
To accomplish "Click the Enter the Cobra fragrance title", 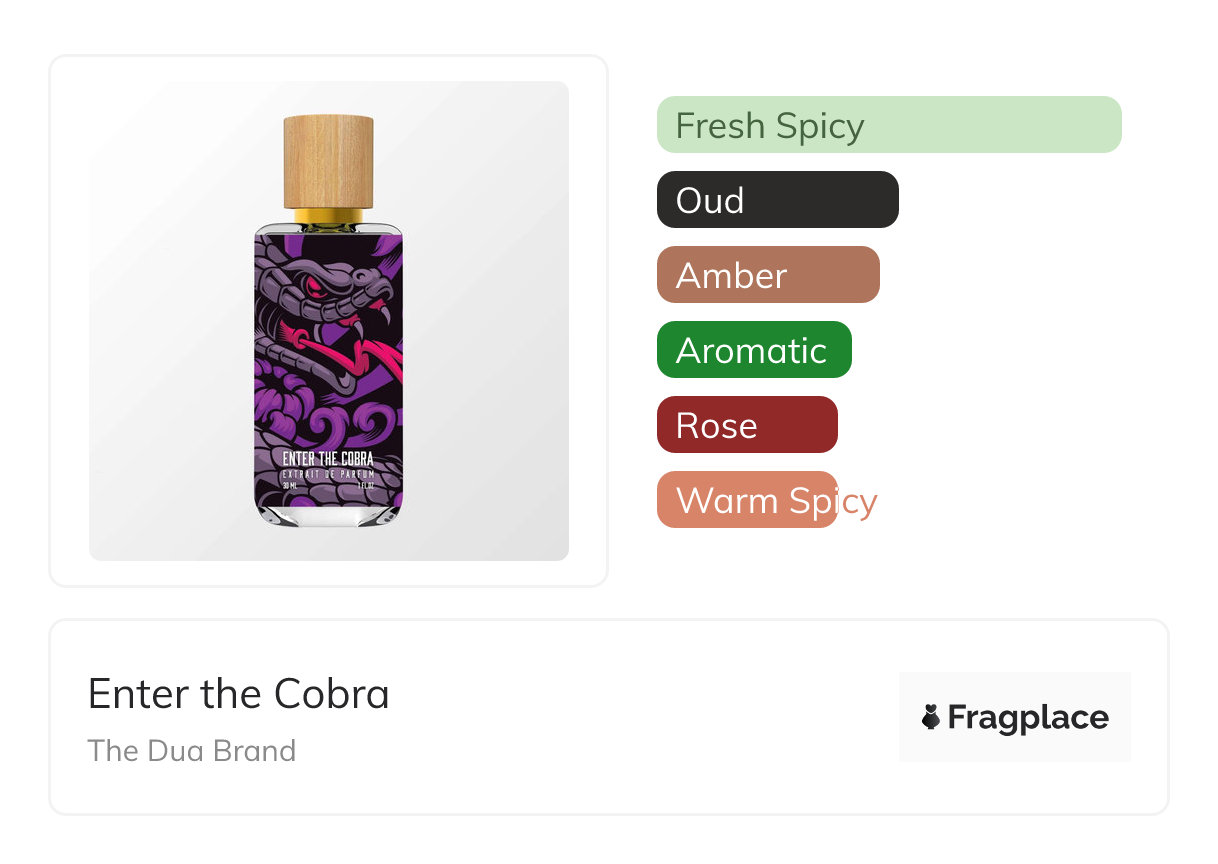I will [x=238, y=694].
